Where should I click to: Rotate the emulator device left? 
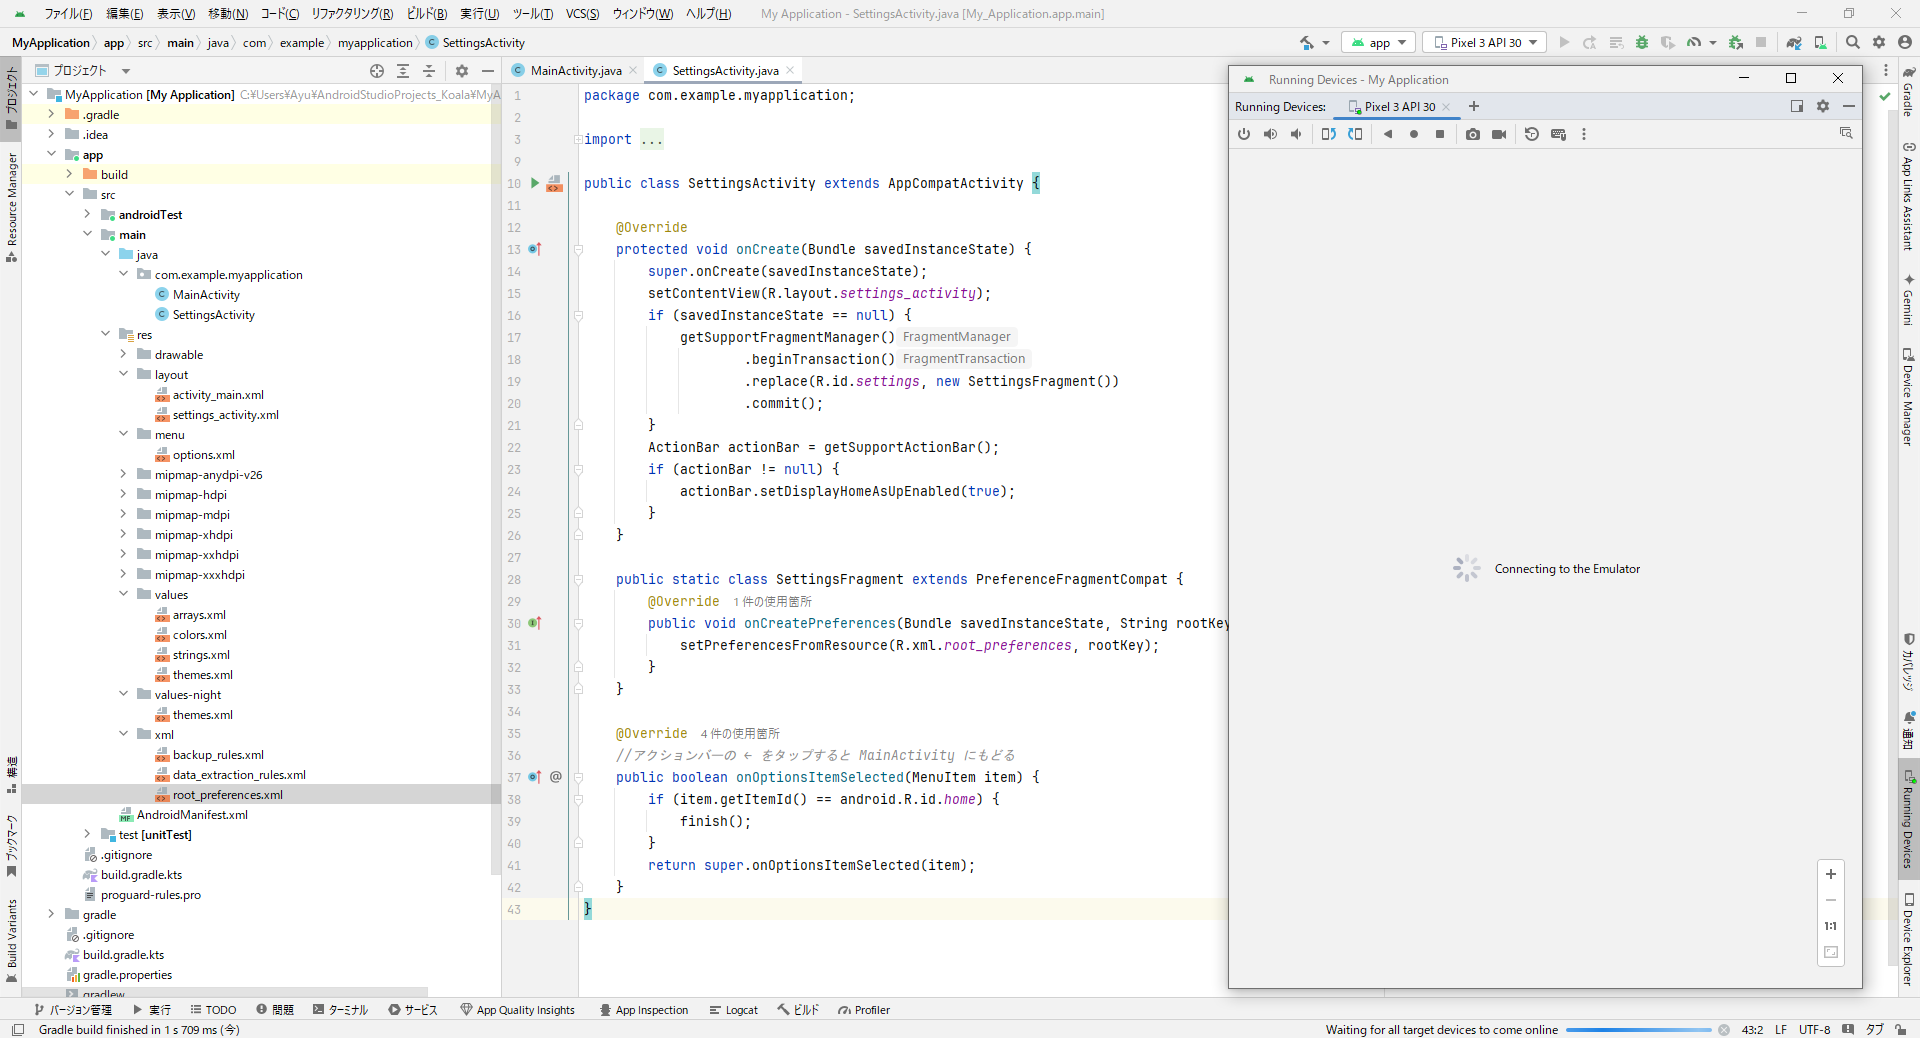tap(1328, 134)
